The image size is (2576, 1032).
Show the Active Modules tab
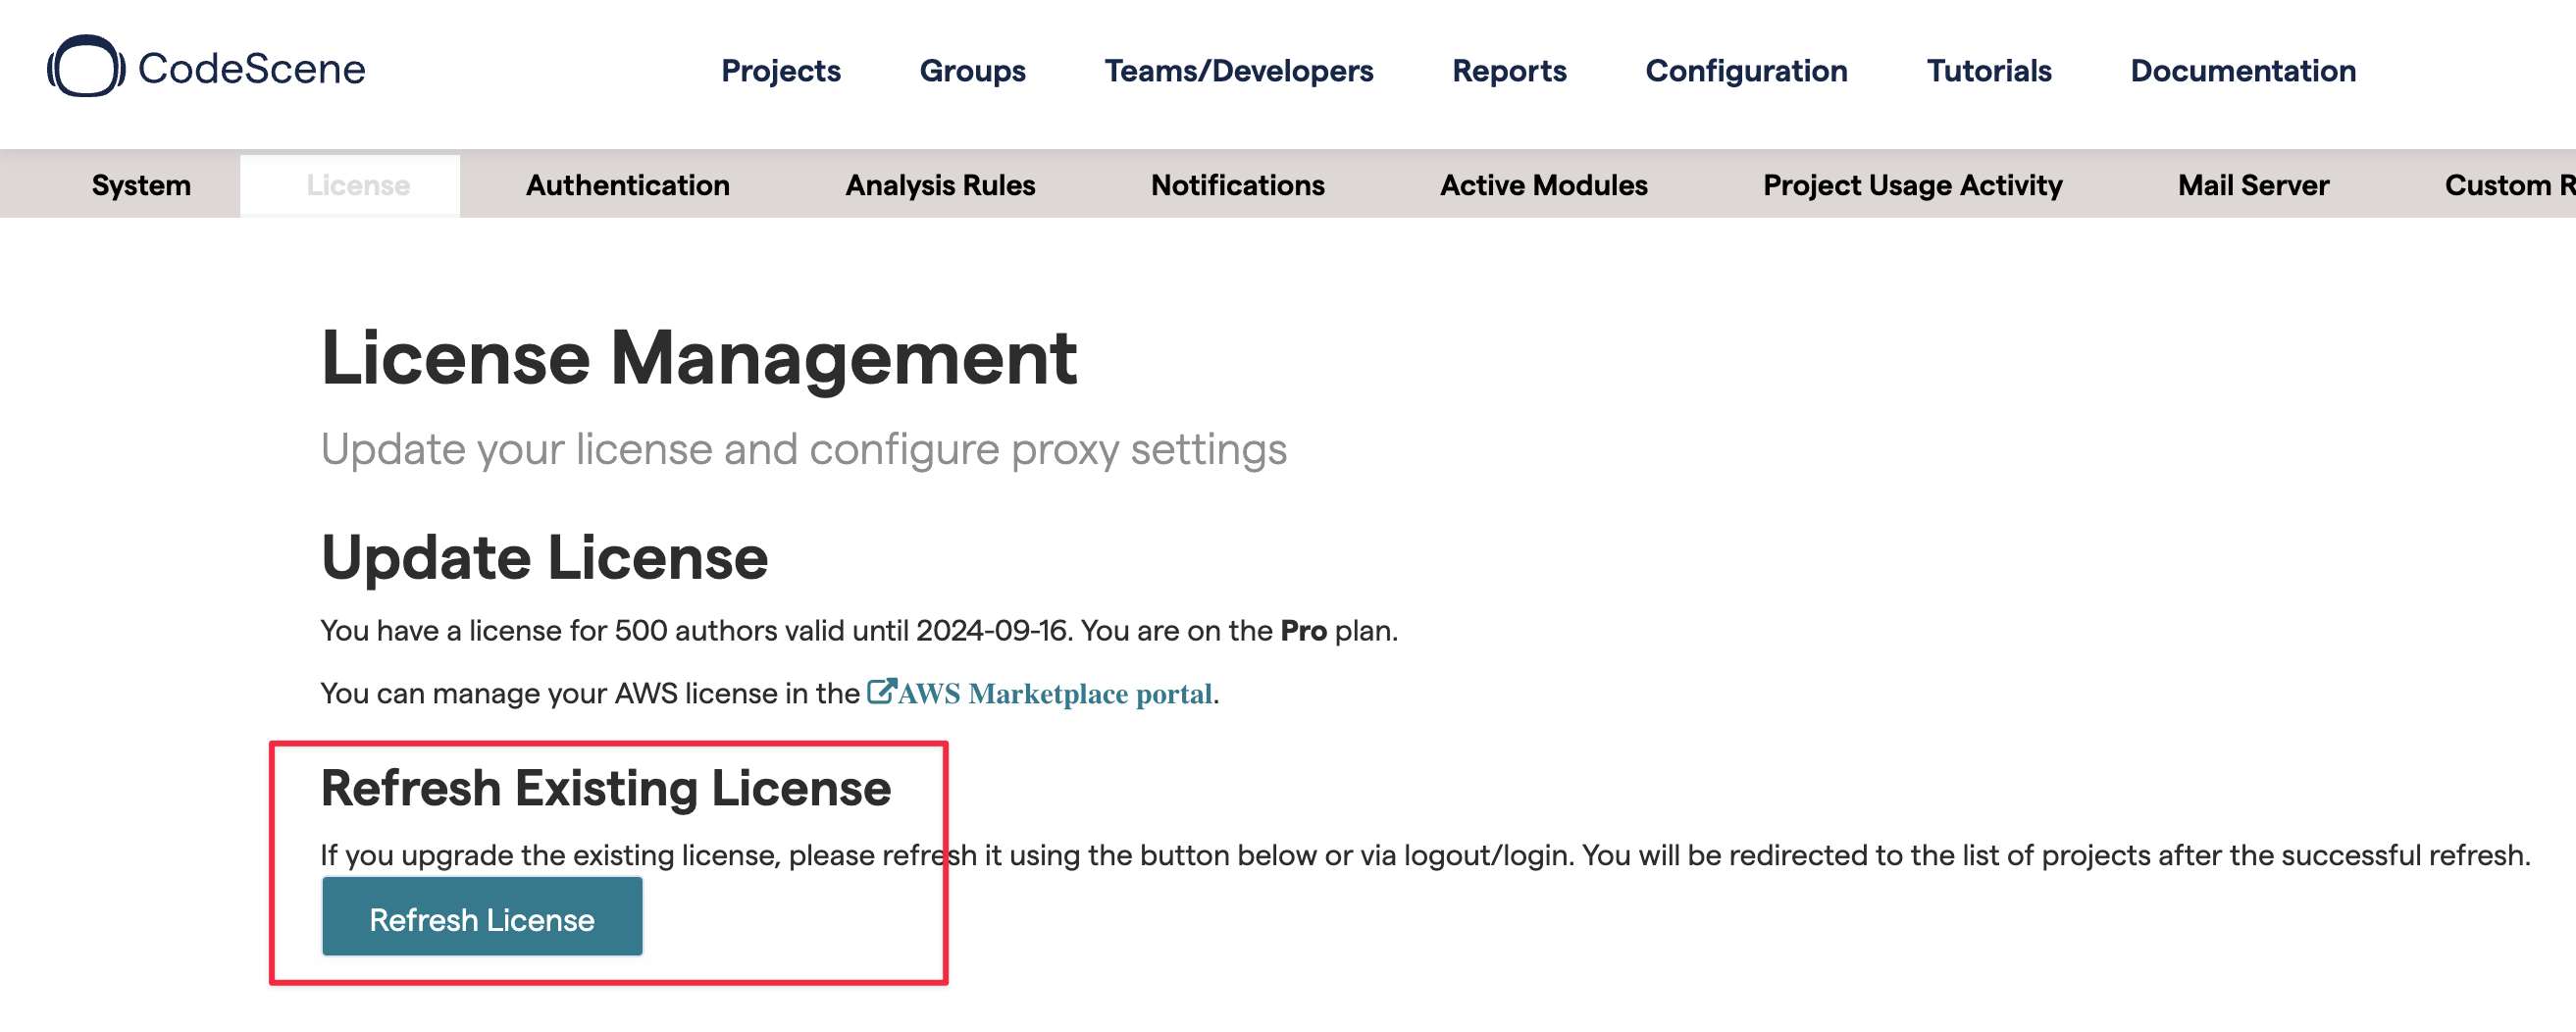[x=1543, y=186]
